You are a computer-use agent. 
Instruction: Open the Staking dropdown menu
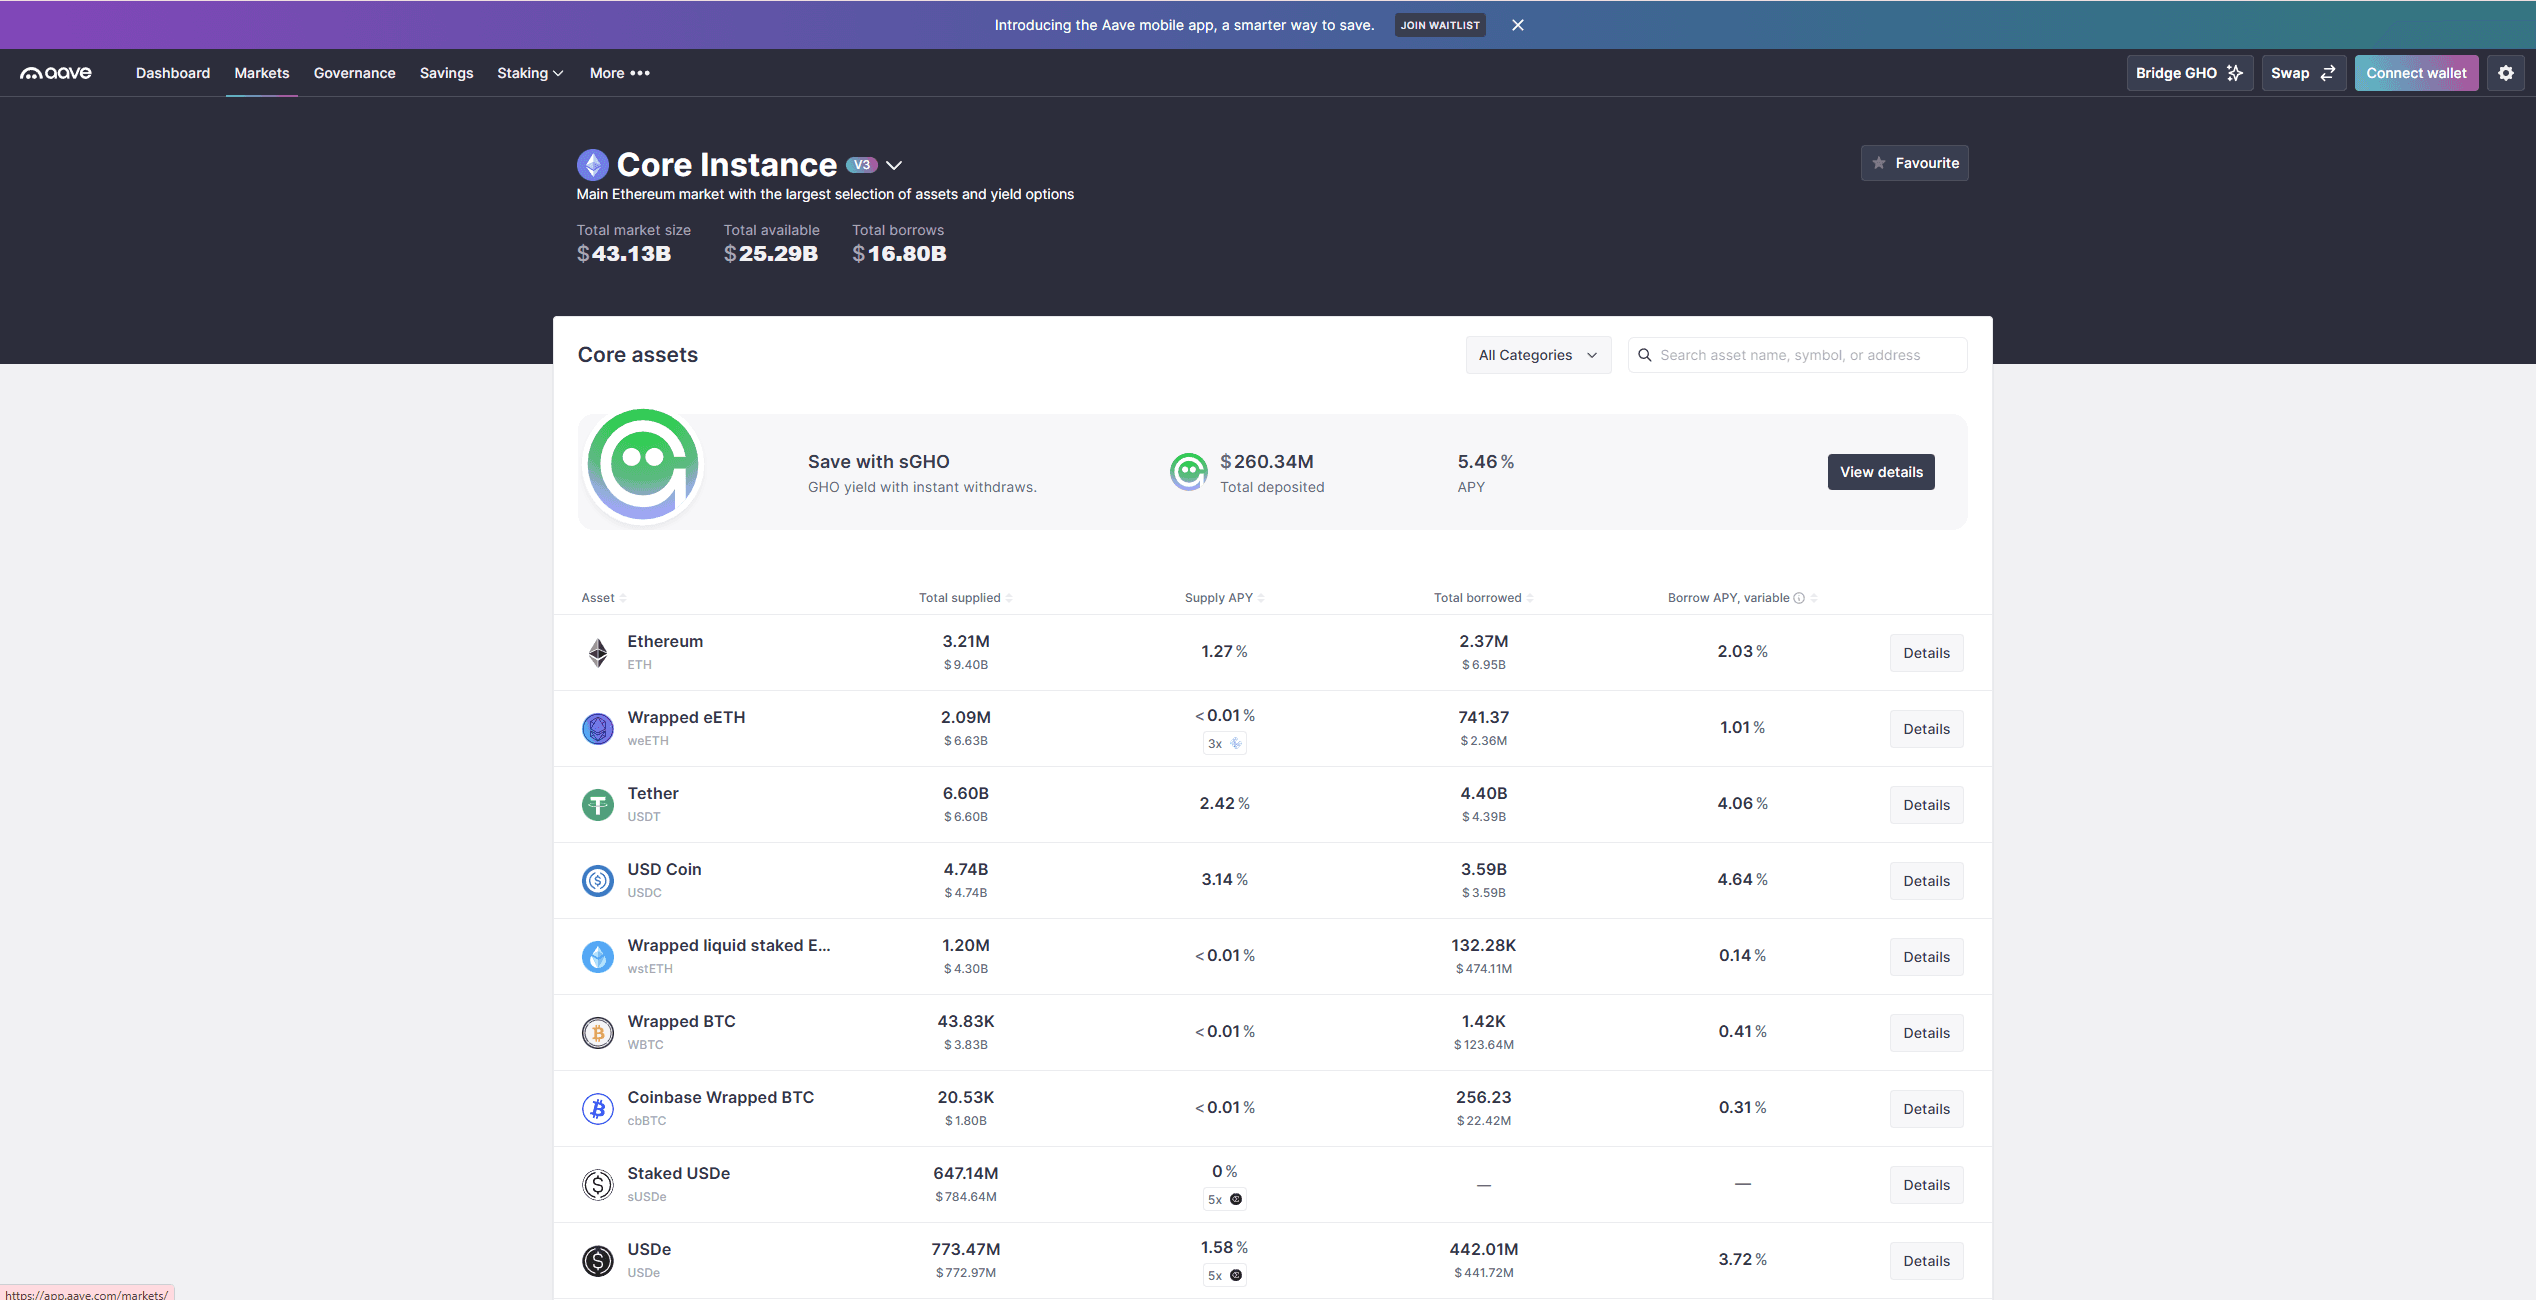pos(530,72)
